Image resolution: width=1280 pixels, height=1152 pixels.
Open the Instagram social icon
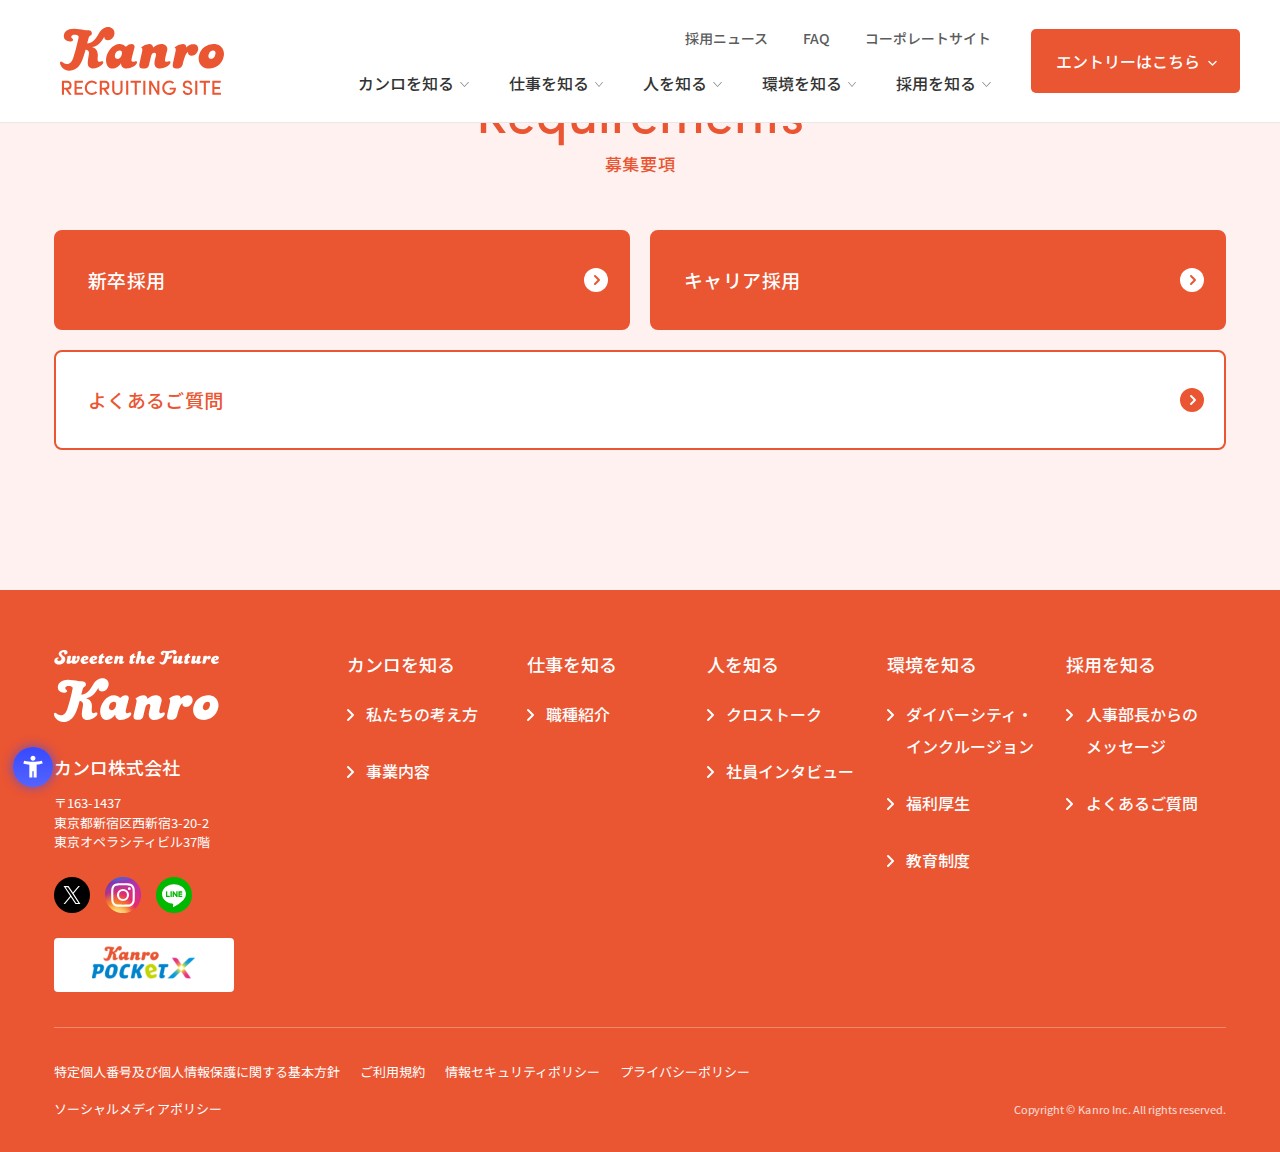click(x=123, y=895)
